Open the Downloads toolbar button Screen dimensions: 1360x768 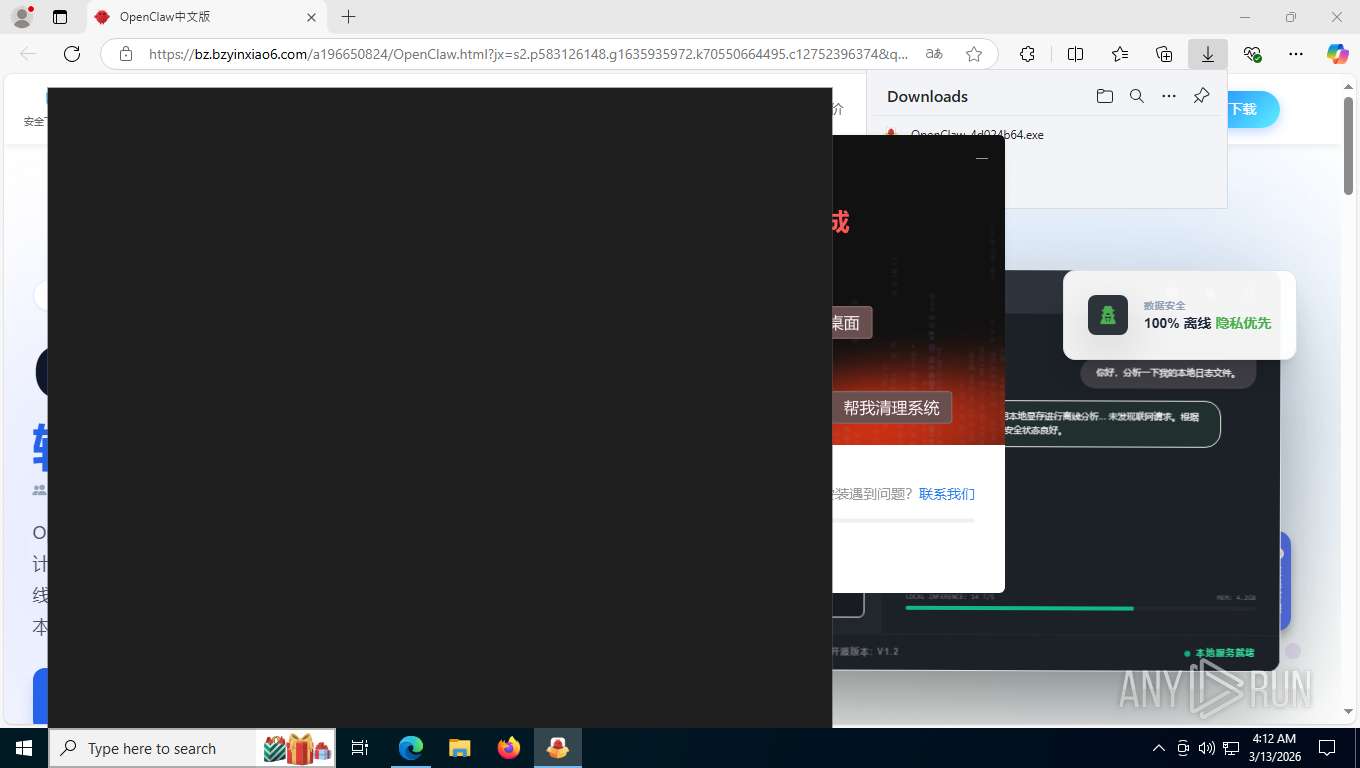pos(1208,54)
